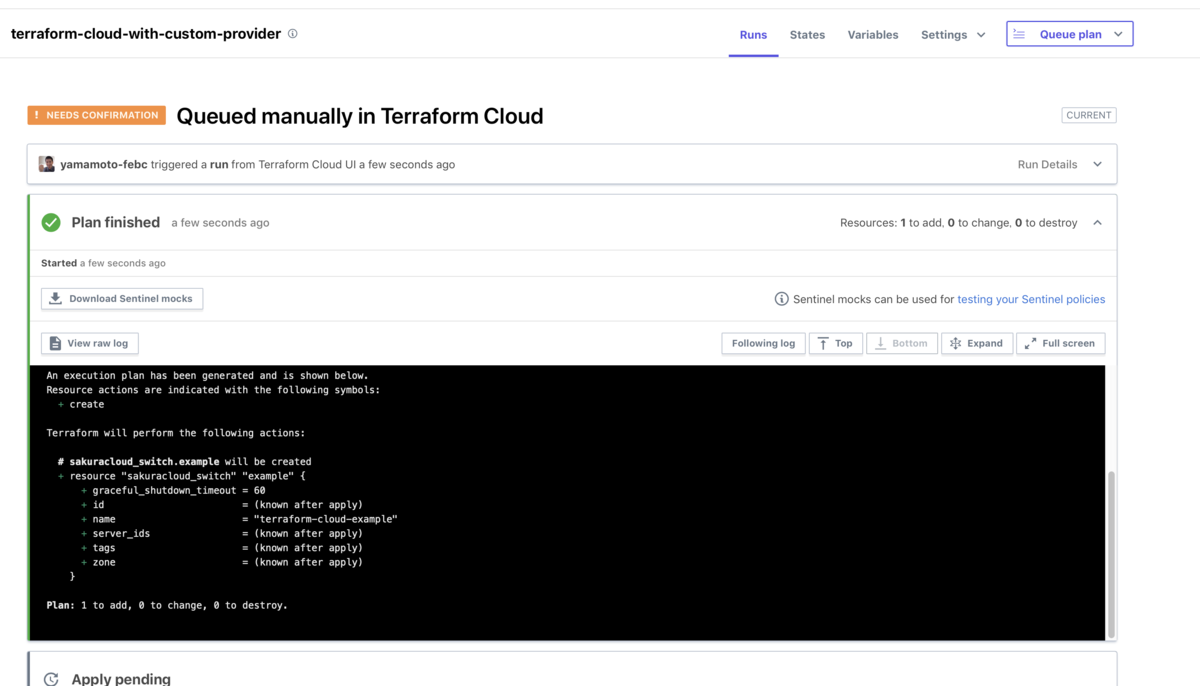Open the Runs tab
This screenshot has height=686, width=1200.
(x=753, y=34)
